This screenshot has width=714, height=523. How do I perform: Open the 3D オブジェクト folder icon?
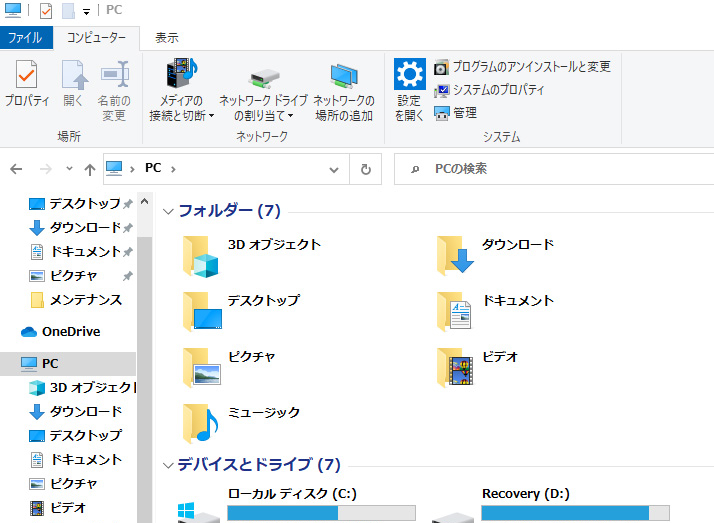[201, 256]
